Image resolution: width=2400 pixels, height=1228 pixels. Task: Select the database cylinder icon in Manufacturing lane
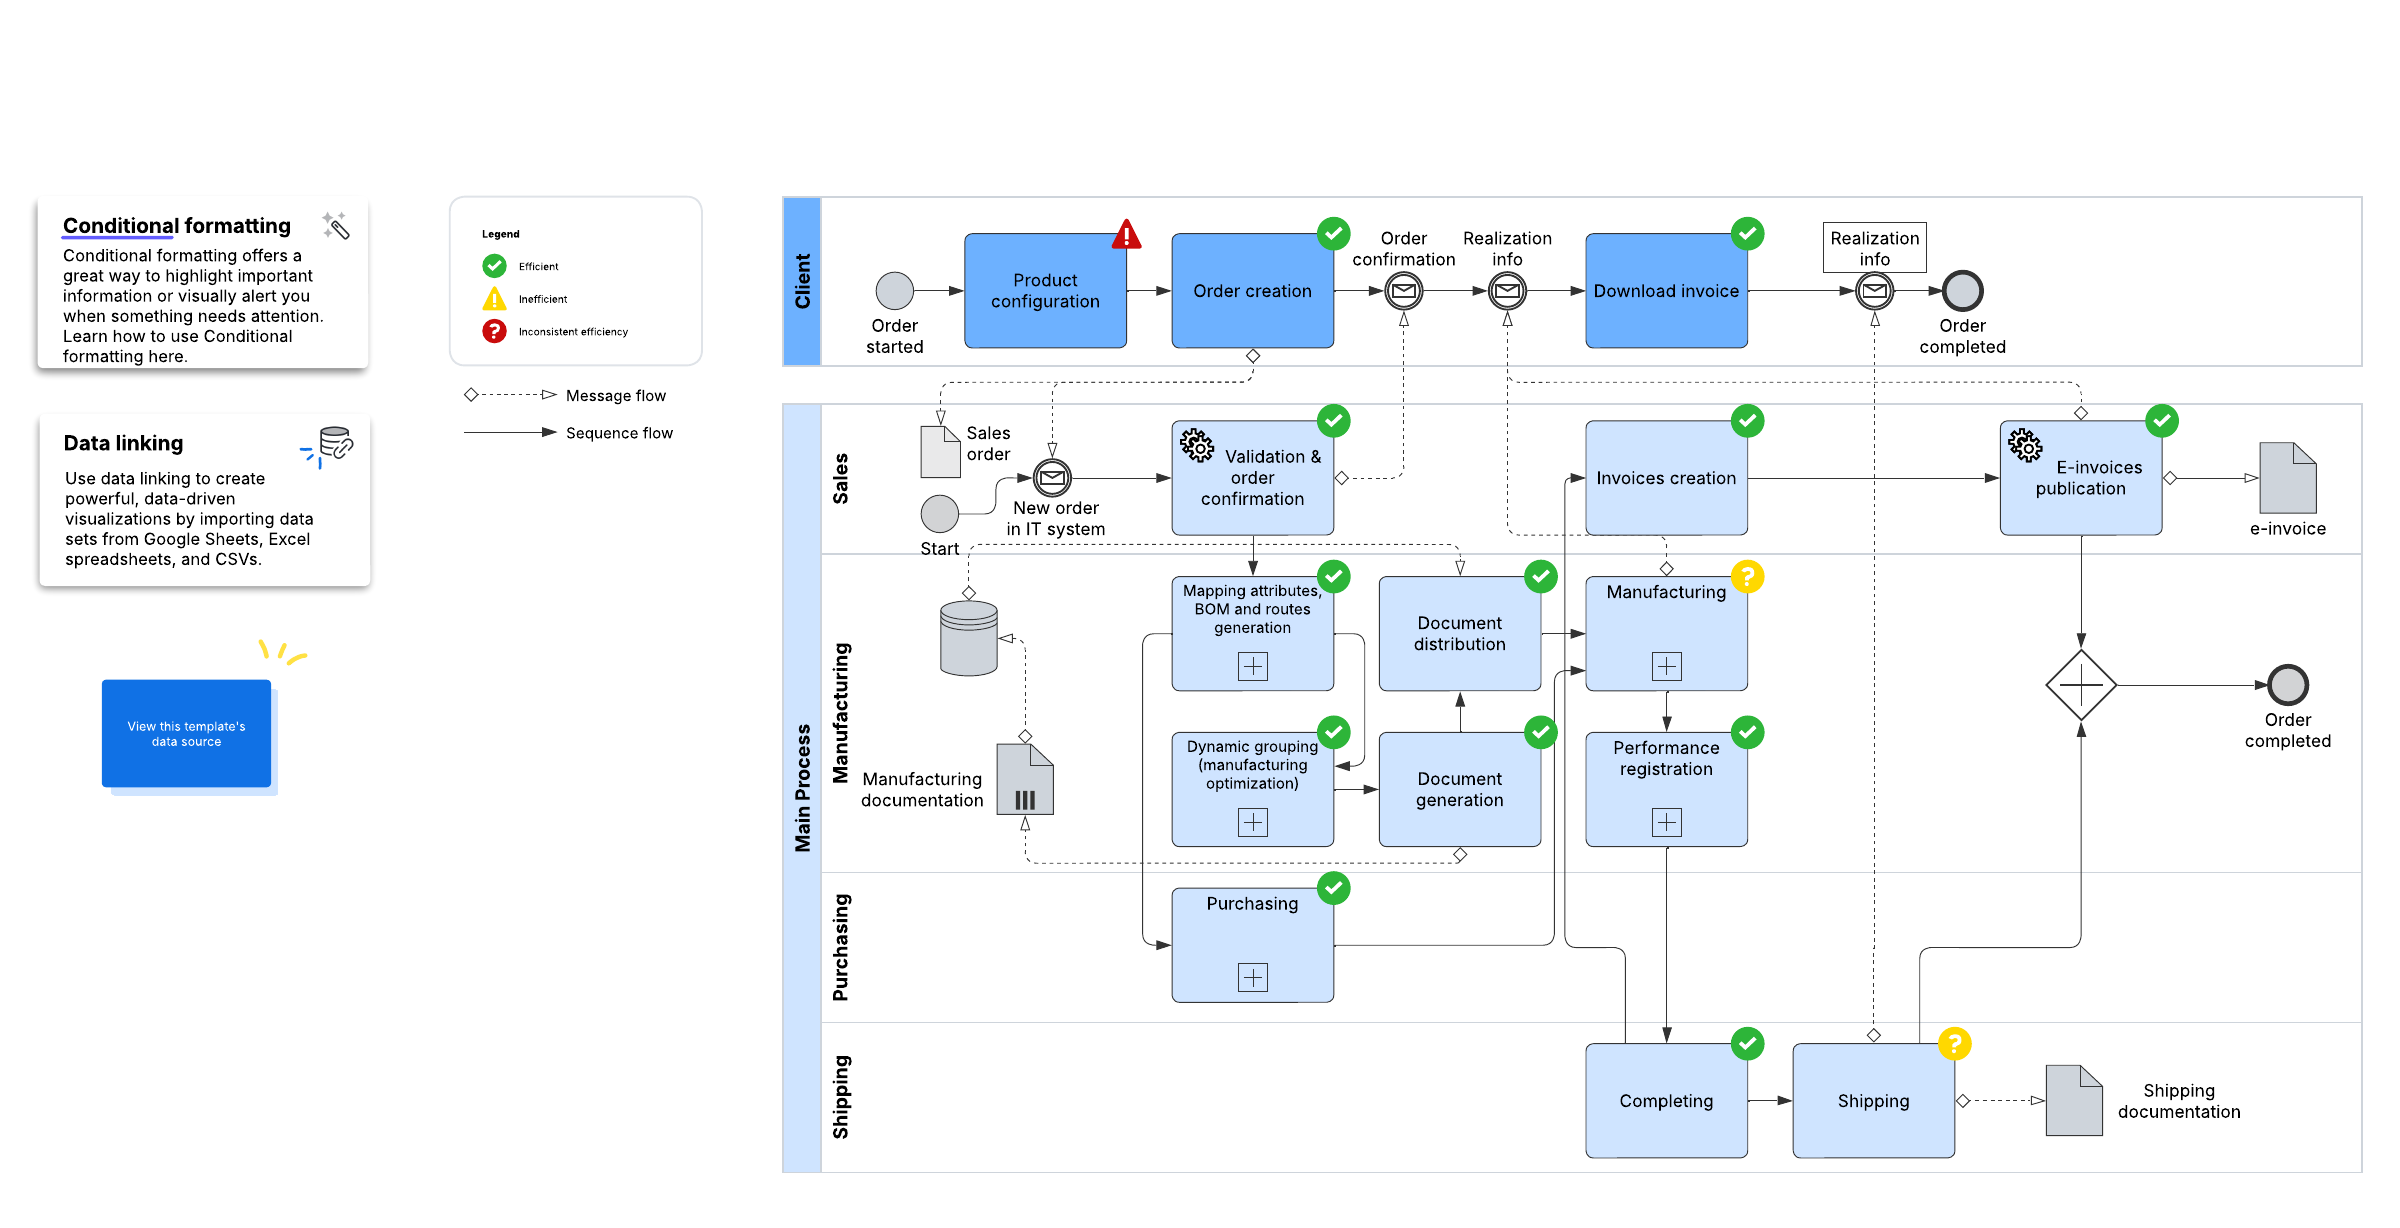pyautogui.click(x=969, y=638)
